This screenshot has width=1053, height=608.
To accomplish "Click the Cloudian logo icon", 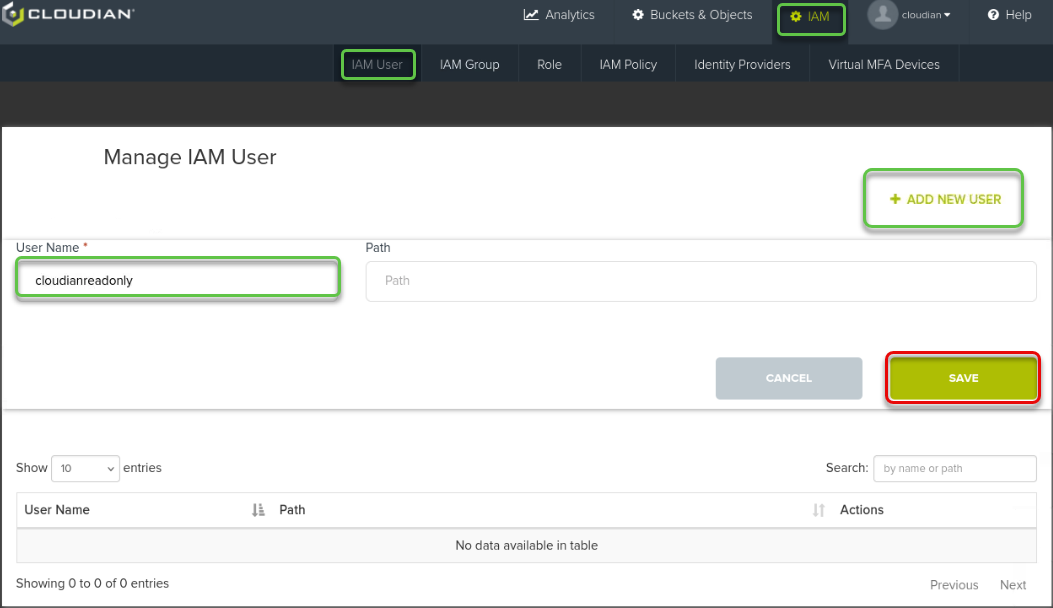I will pyautogui.click(x=12, y=16).
